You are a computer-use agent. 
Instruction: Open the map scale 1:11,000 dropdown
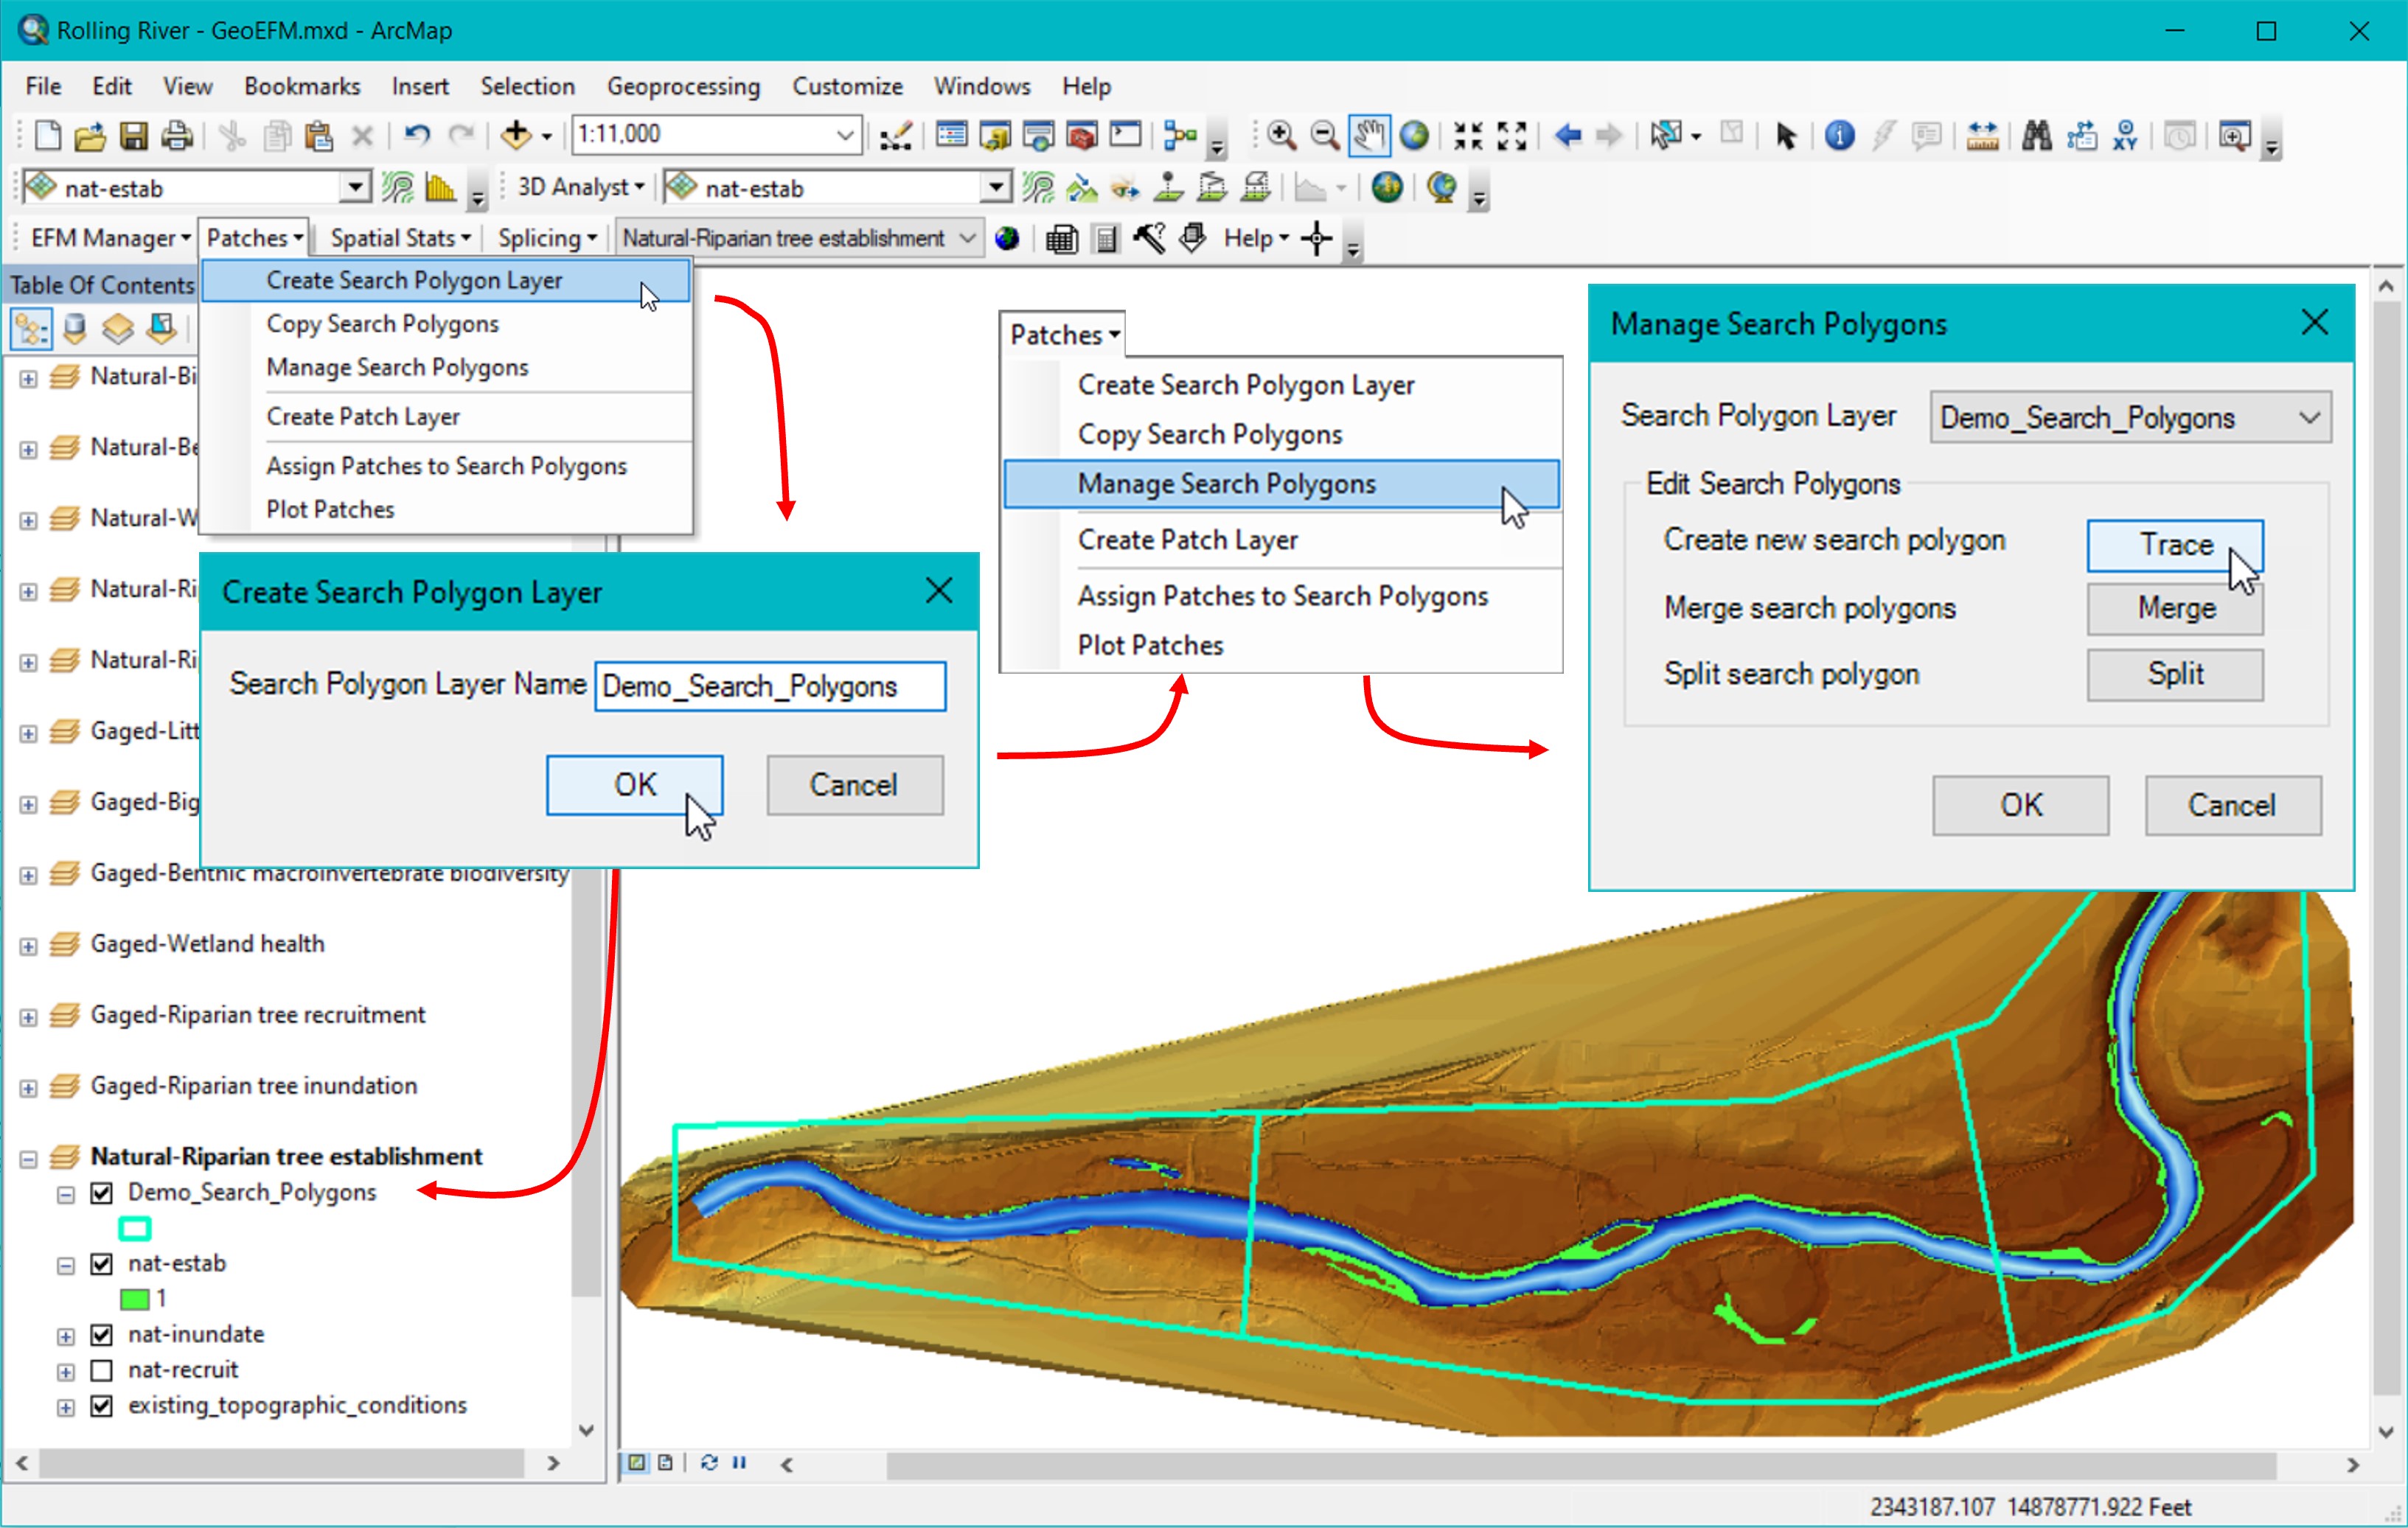(x=845, y=135)
